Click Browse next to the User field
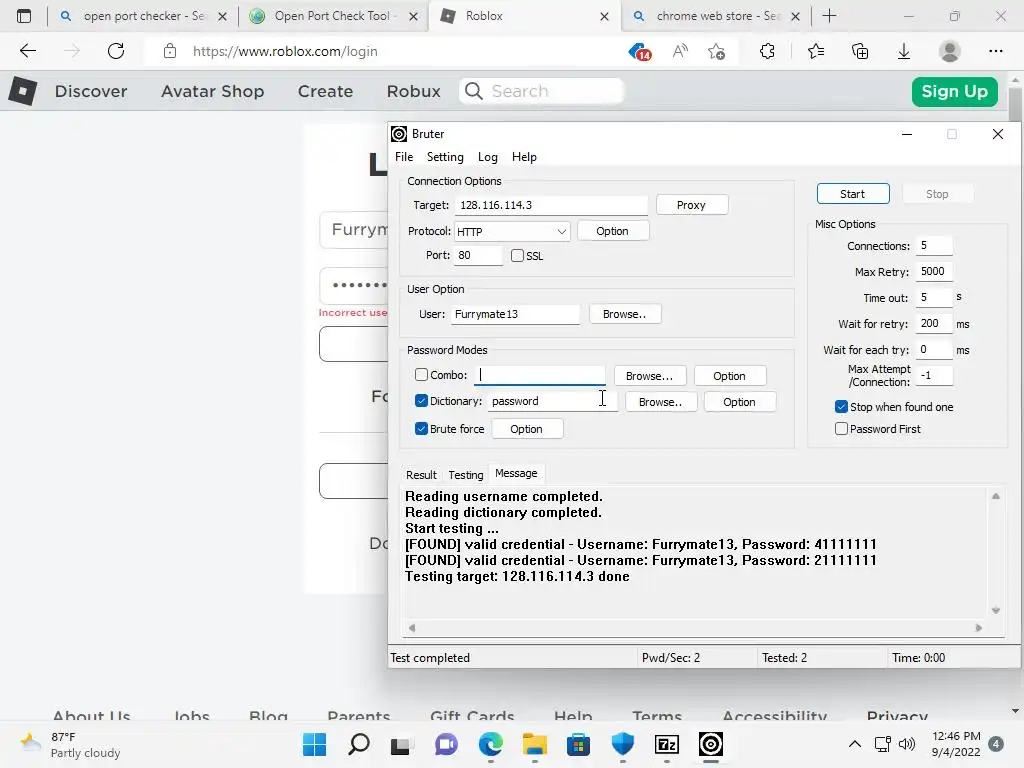 (x=624, y=314)
